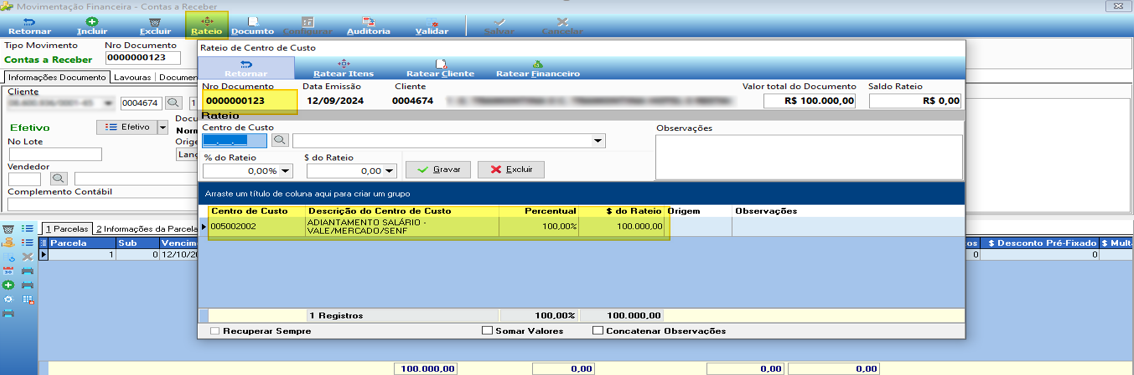Click the calendar icon in left sidebar
The image size is (1134, 375).
coord(9,271)
